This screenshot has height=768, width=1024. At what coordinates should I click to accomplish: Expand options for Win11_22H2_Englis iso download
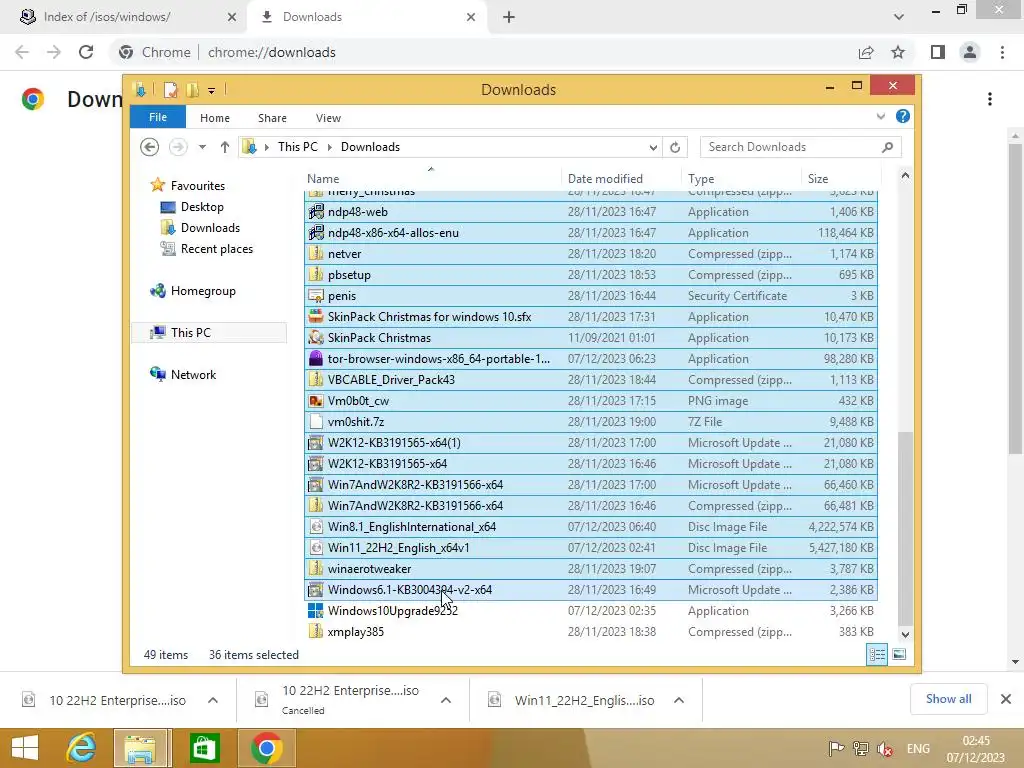pos(679,700)
